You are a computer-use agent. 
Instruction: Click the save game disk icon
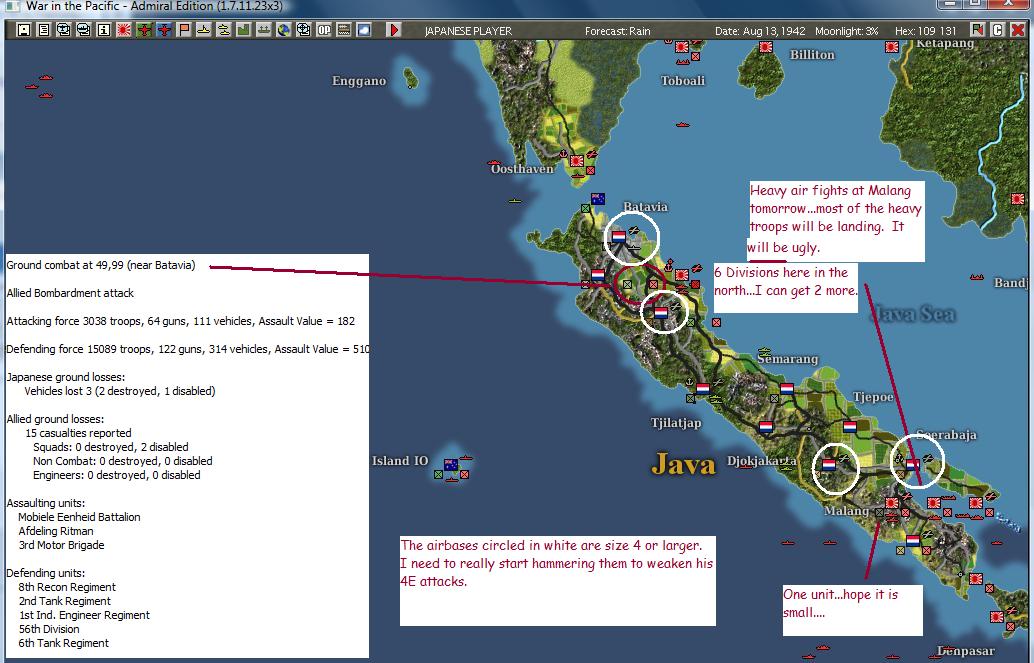click(24, 30)
